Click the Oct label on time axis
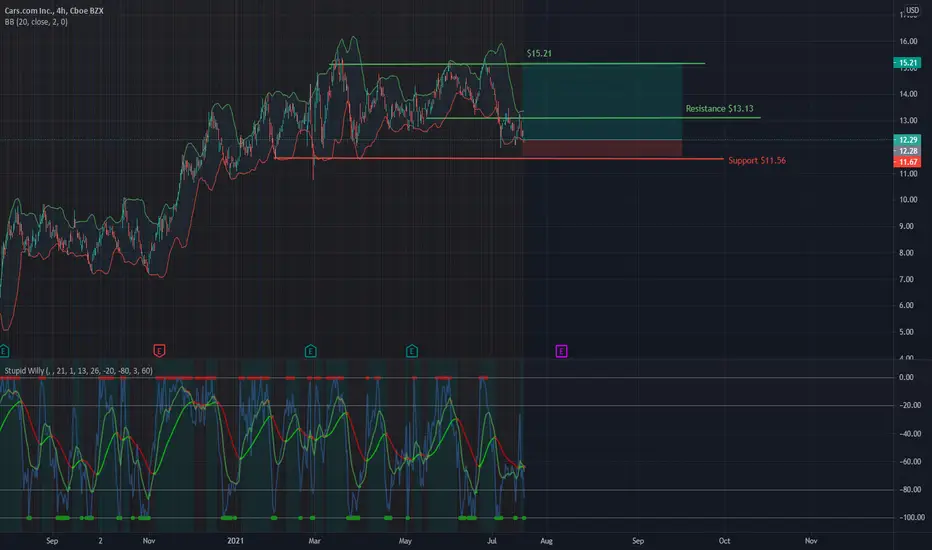Image resolution: width=932 pixels, height=550 pixels. click(725, 541)
